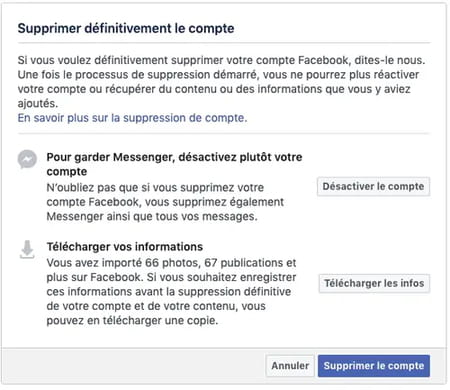Click the download arrow icon
The height and width of the screenshot is (390, 450).
pos(27,249)
